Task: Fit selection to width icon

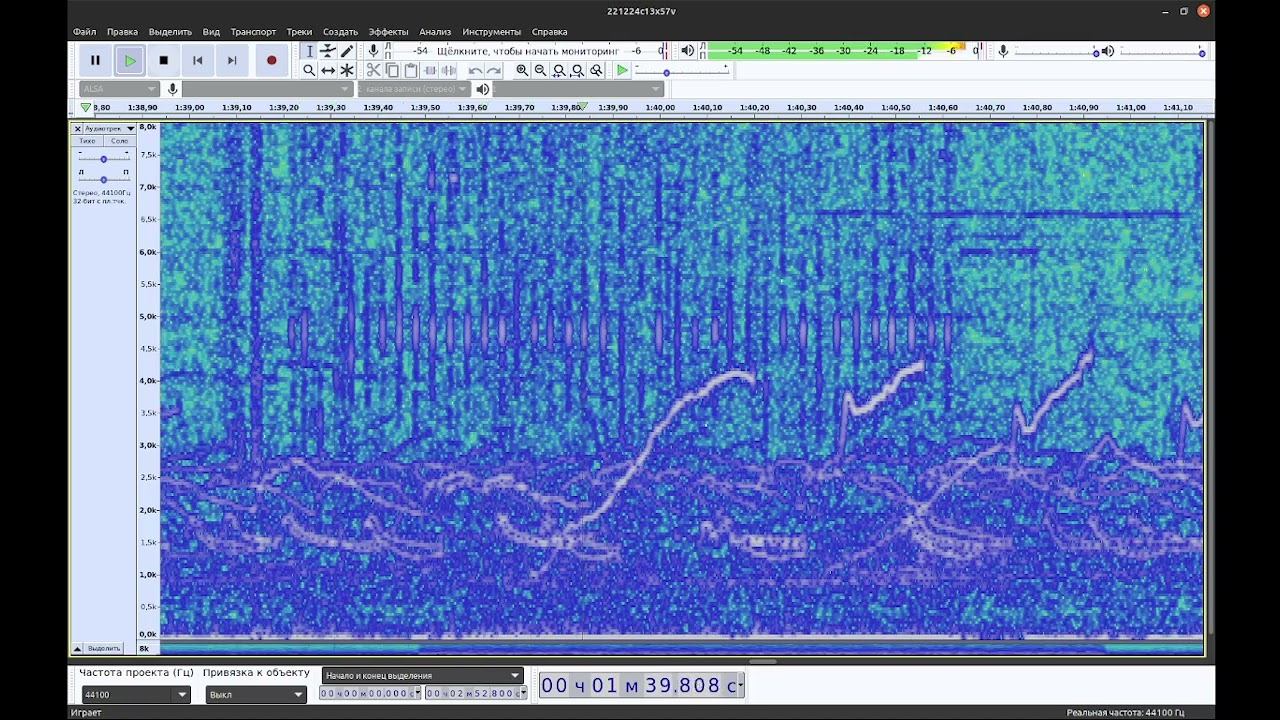Action: pos(560,70)
